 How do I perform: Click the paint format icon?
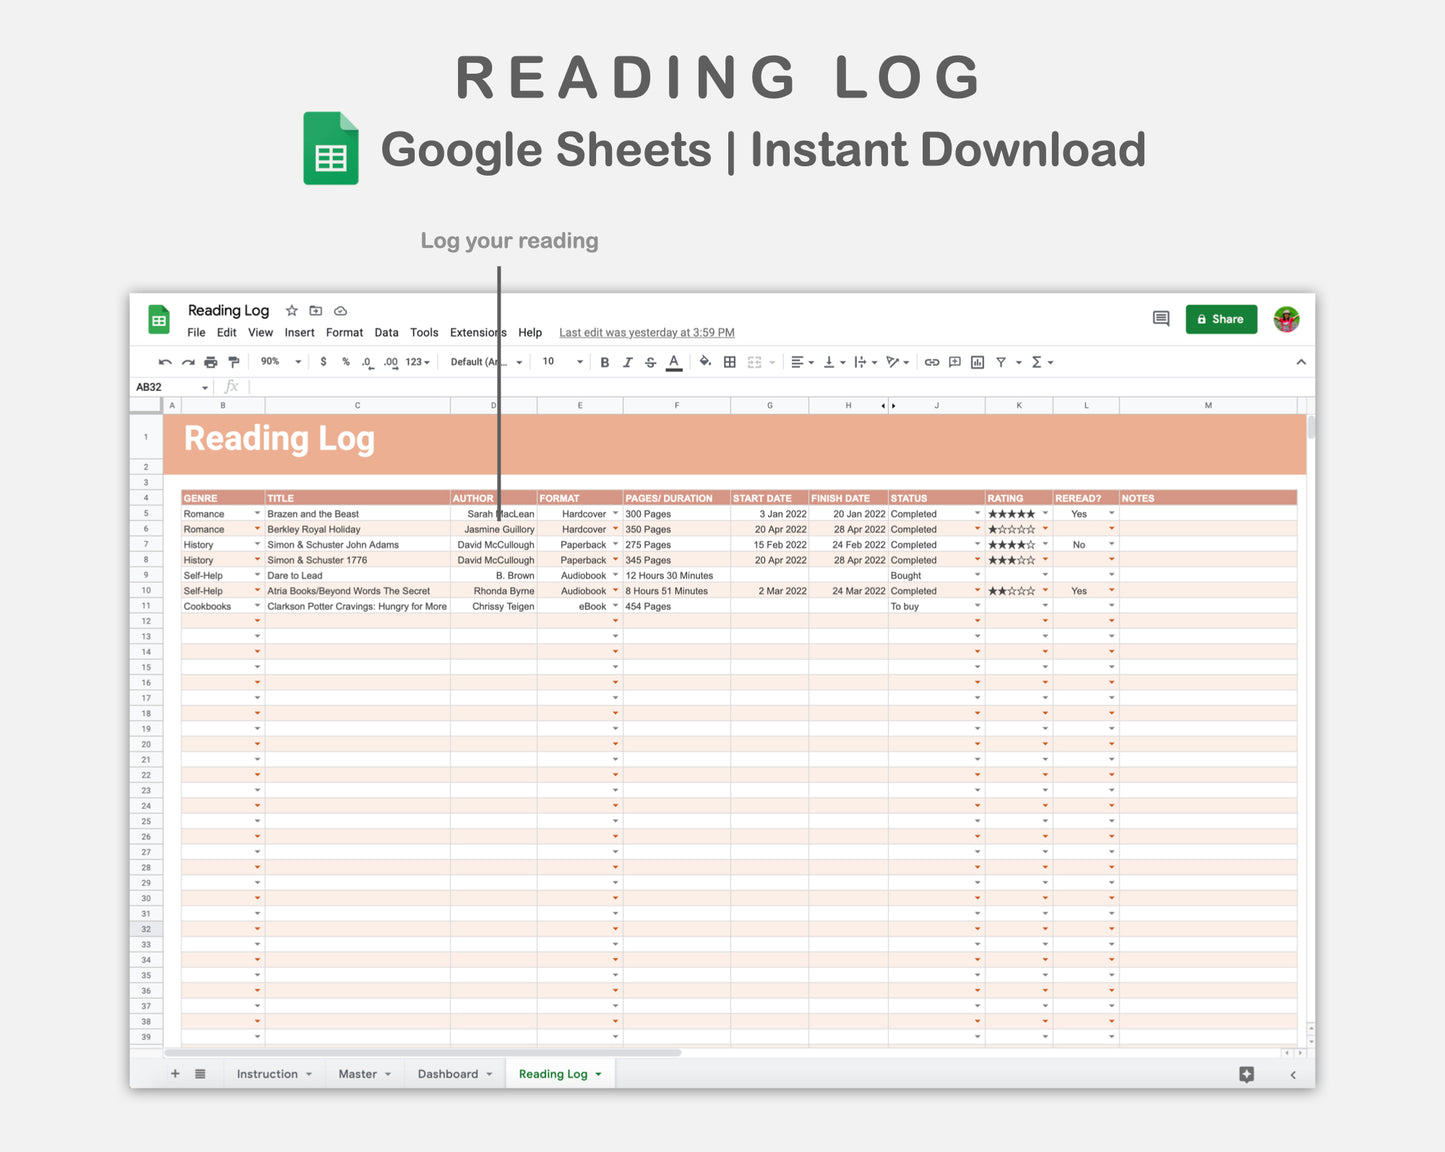click(233, 362)
